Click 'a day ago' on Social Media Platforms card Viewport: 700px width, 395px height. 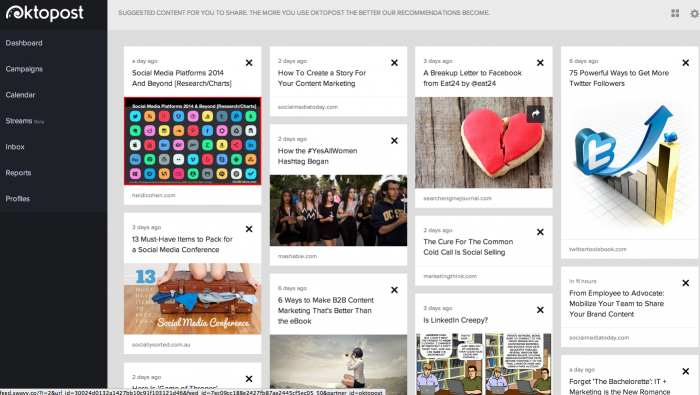coord(145,61)
